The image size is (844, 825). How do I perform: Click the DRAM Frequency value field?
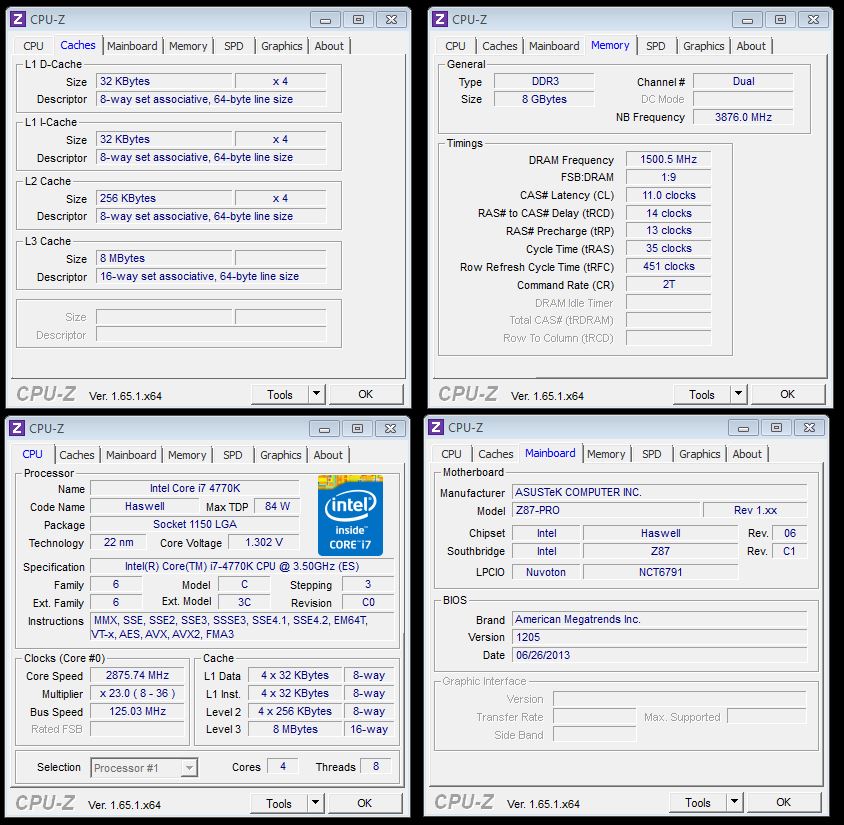tap(668, 160)
